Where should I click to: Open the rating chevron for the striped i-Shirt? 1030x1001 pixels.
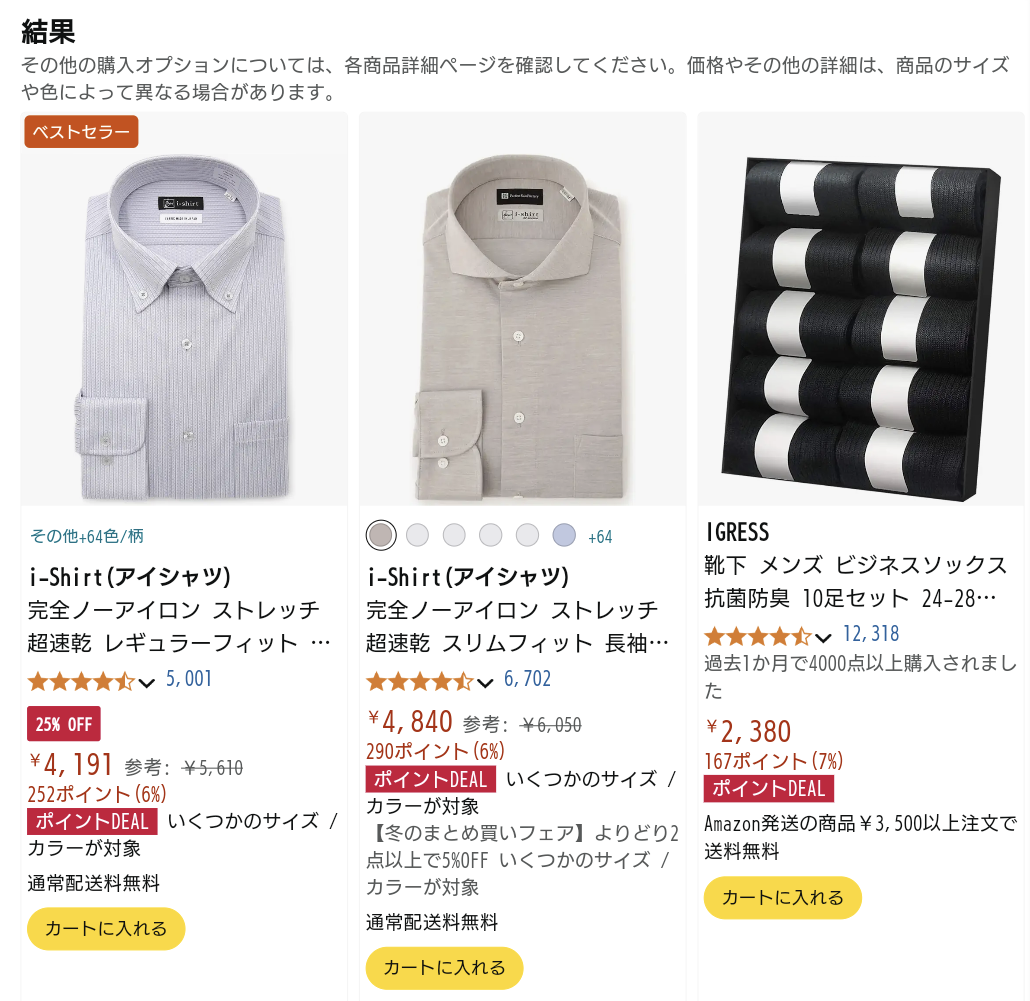pyautogui.click(x=146, y=683)
